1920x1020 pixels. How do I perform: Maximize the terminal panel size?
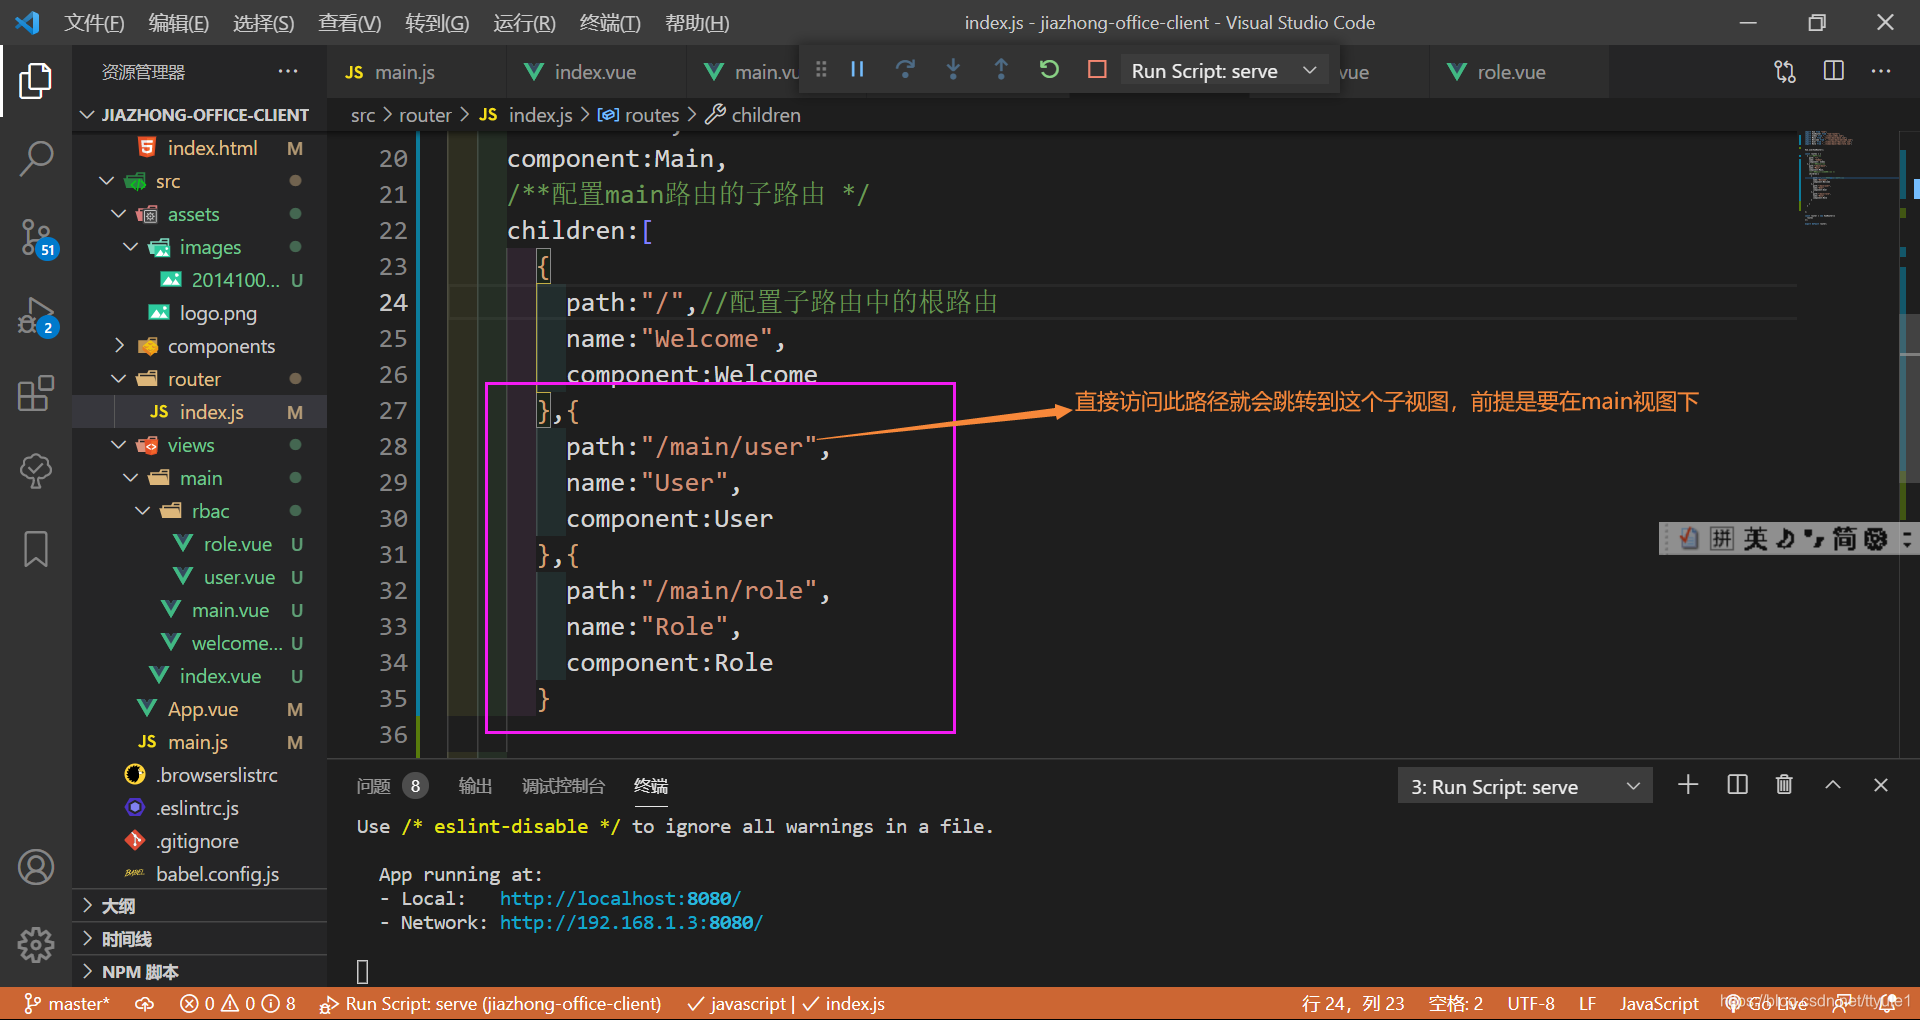coord(1832,785)
